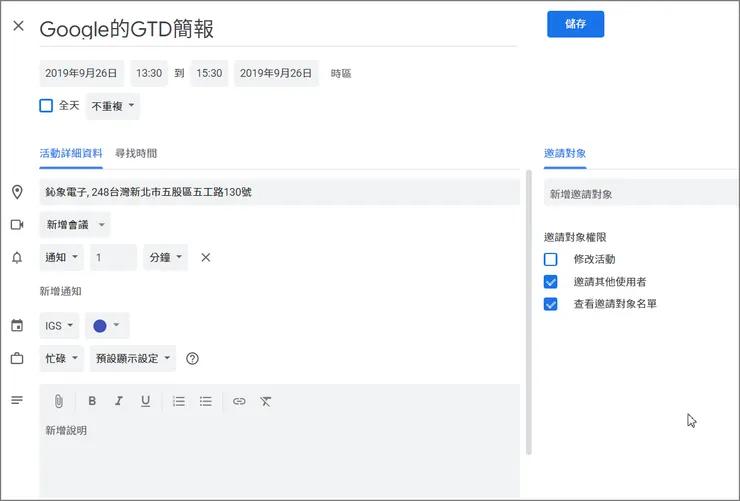Switch to the 活動詳細資料 tab
The width and height of the screenshot is (740, 501).
pos(71,153)
